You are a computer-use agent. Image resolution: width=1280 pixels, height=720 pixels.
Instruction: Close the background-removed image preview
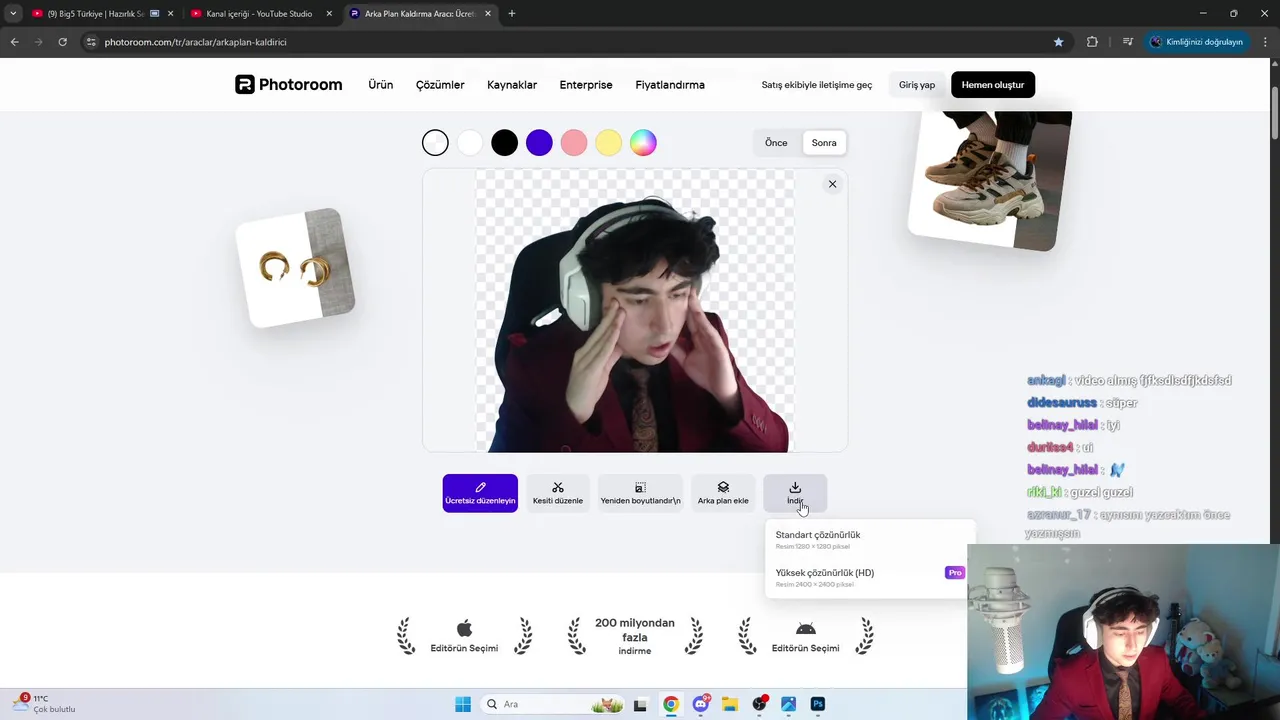coord(832,184)
